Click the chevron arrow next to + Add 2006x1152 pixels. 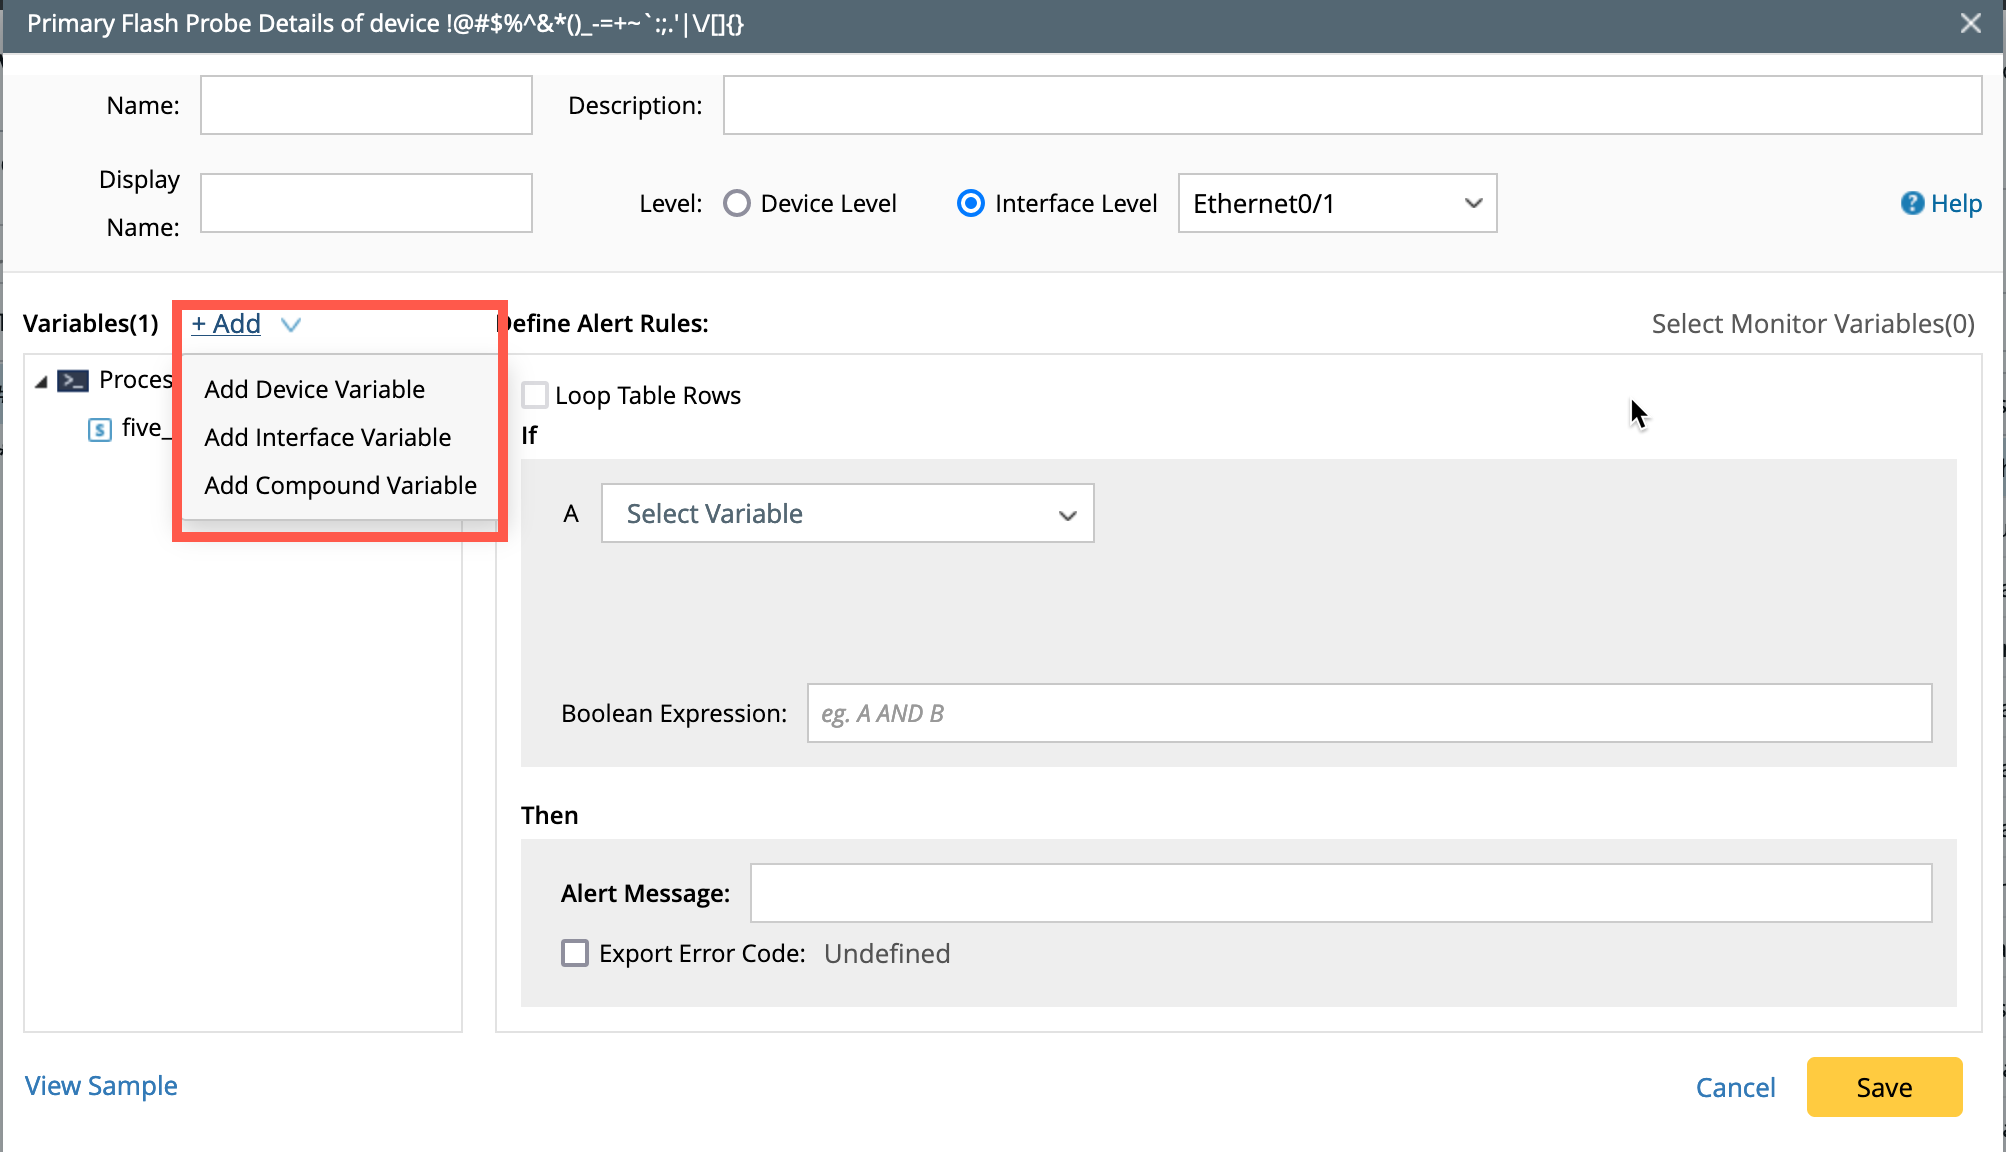[291, 324]
